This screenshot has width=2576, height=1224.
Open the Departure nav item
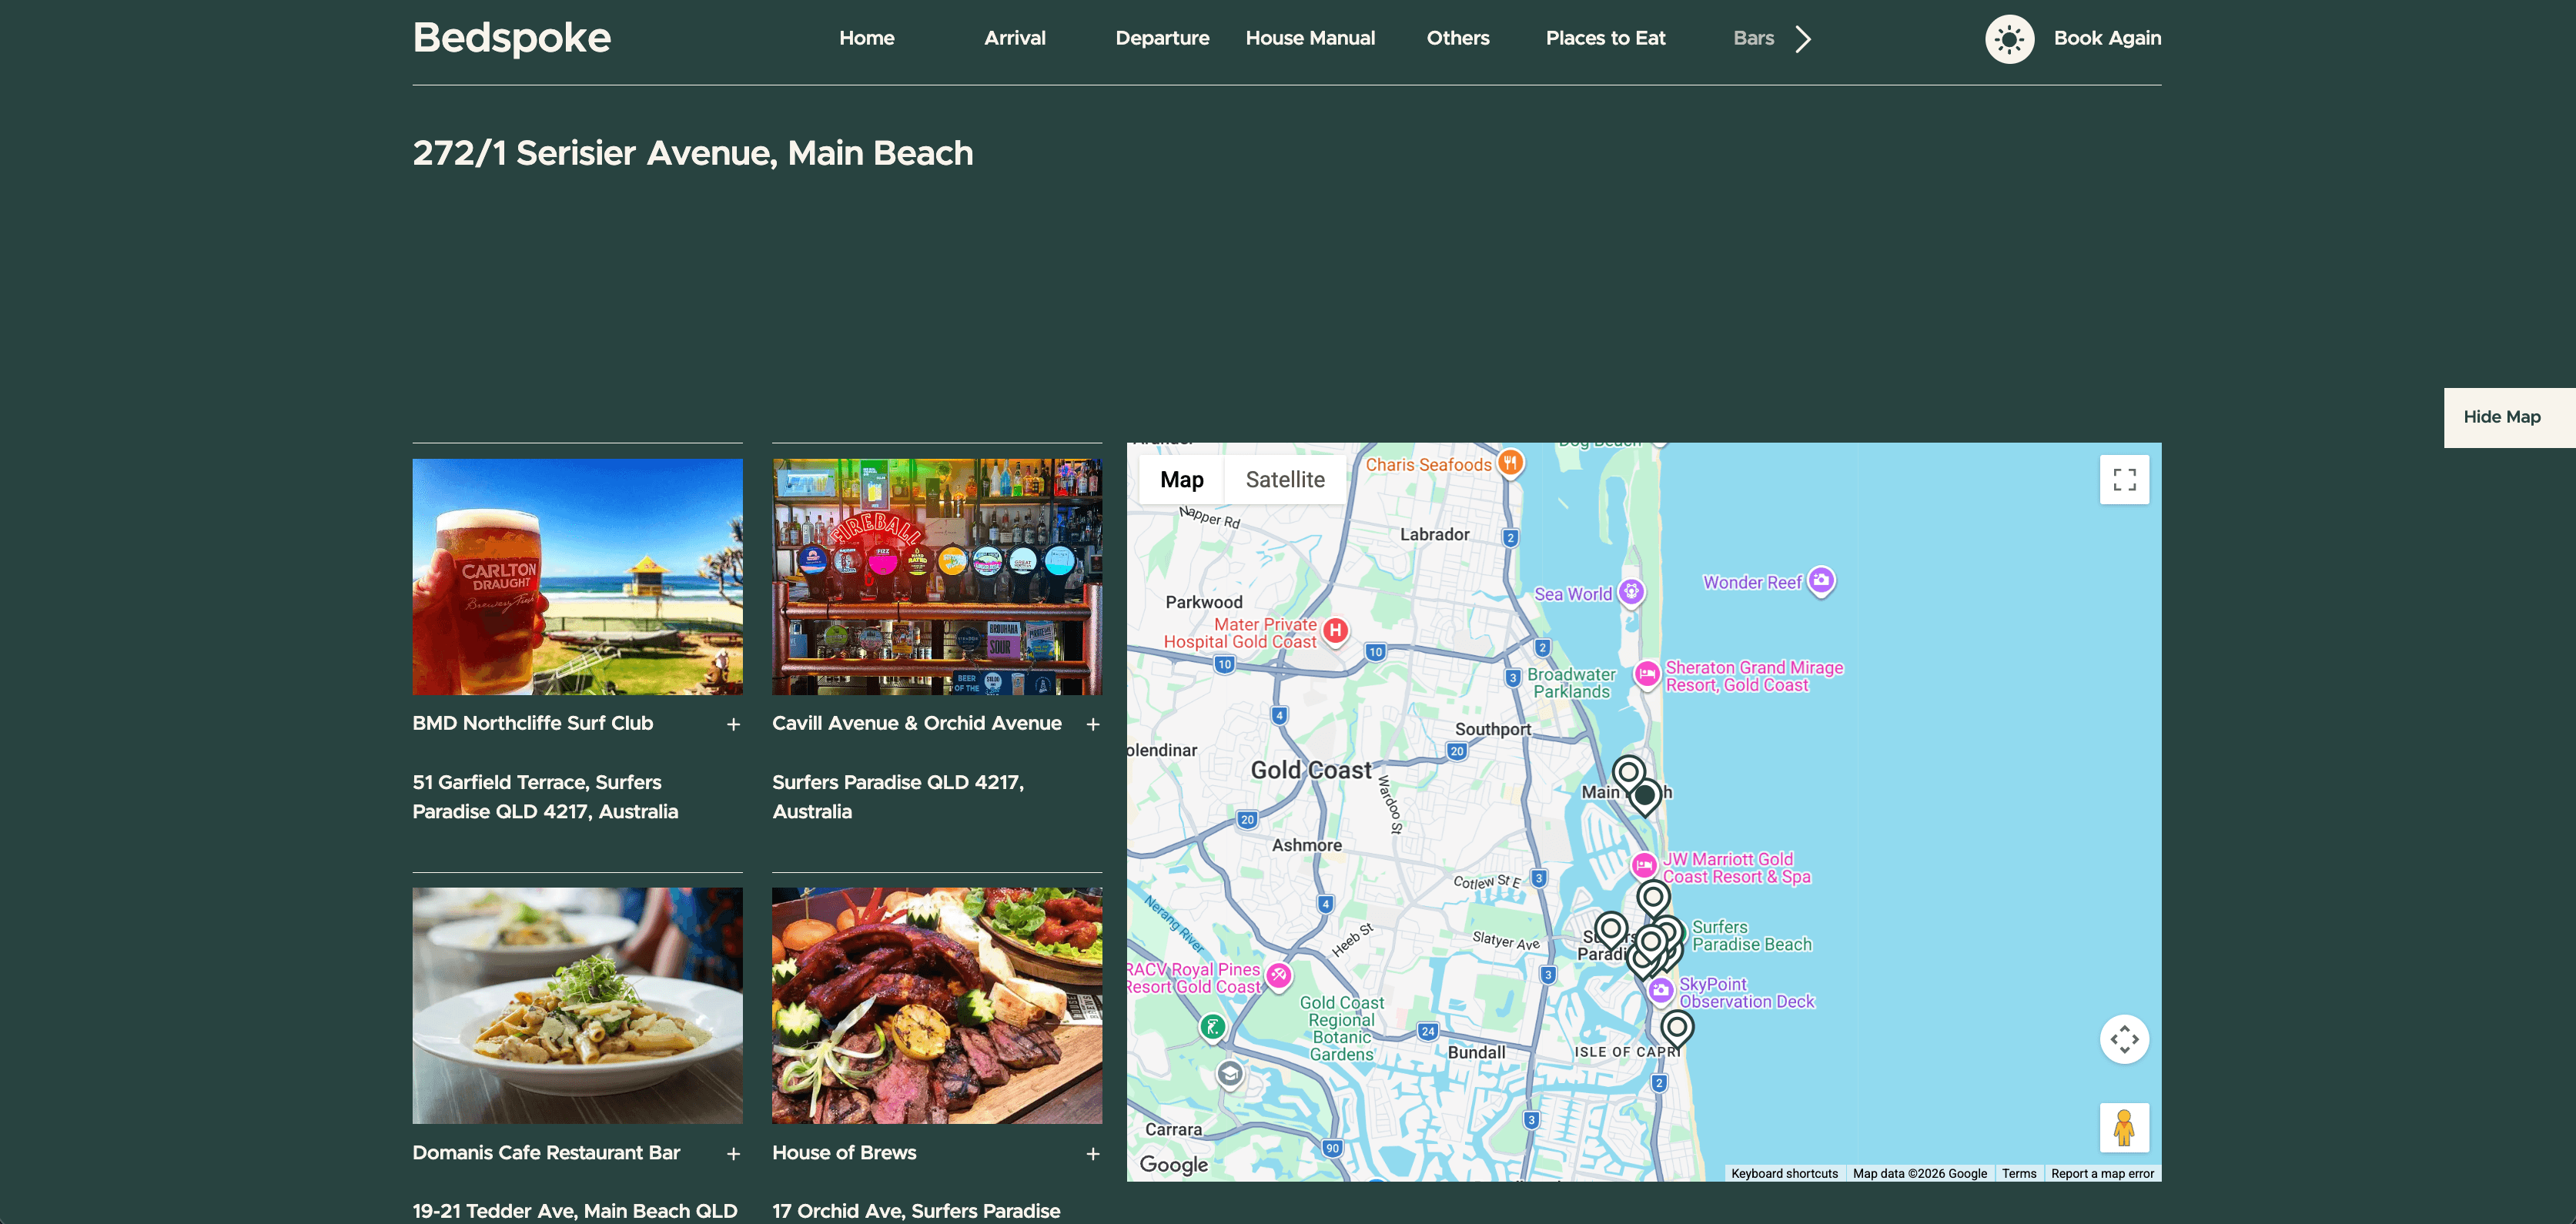pyautogui.click(x=1162, y=38)
